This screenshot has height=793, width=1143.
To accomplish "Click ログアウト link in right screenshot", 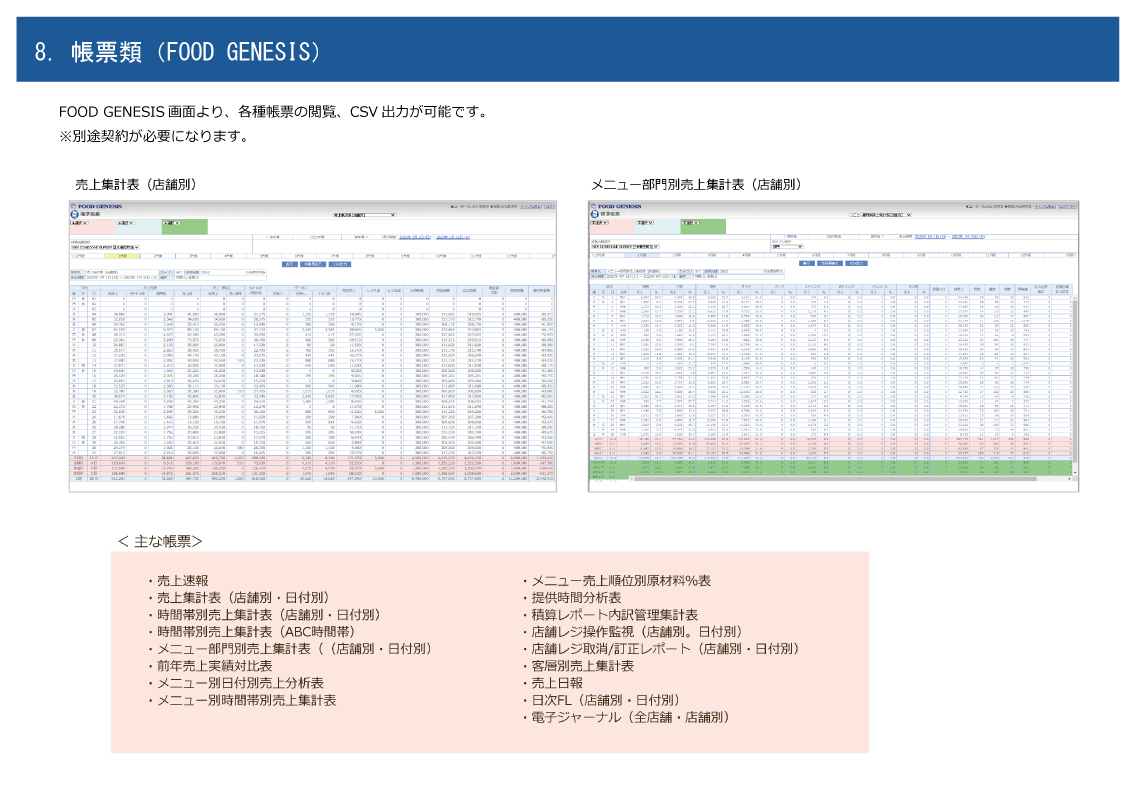I will [x=1067, y=207].
